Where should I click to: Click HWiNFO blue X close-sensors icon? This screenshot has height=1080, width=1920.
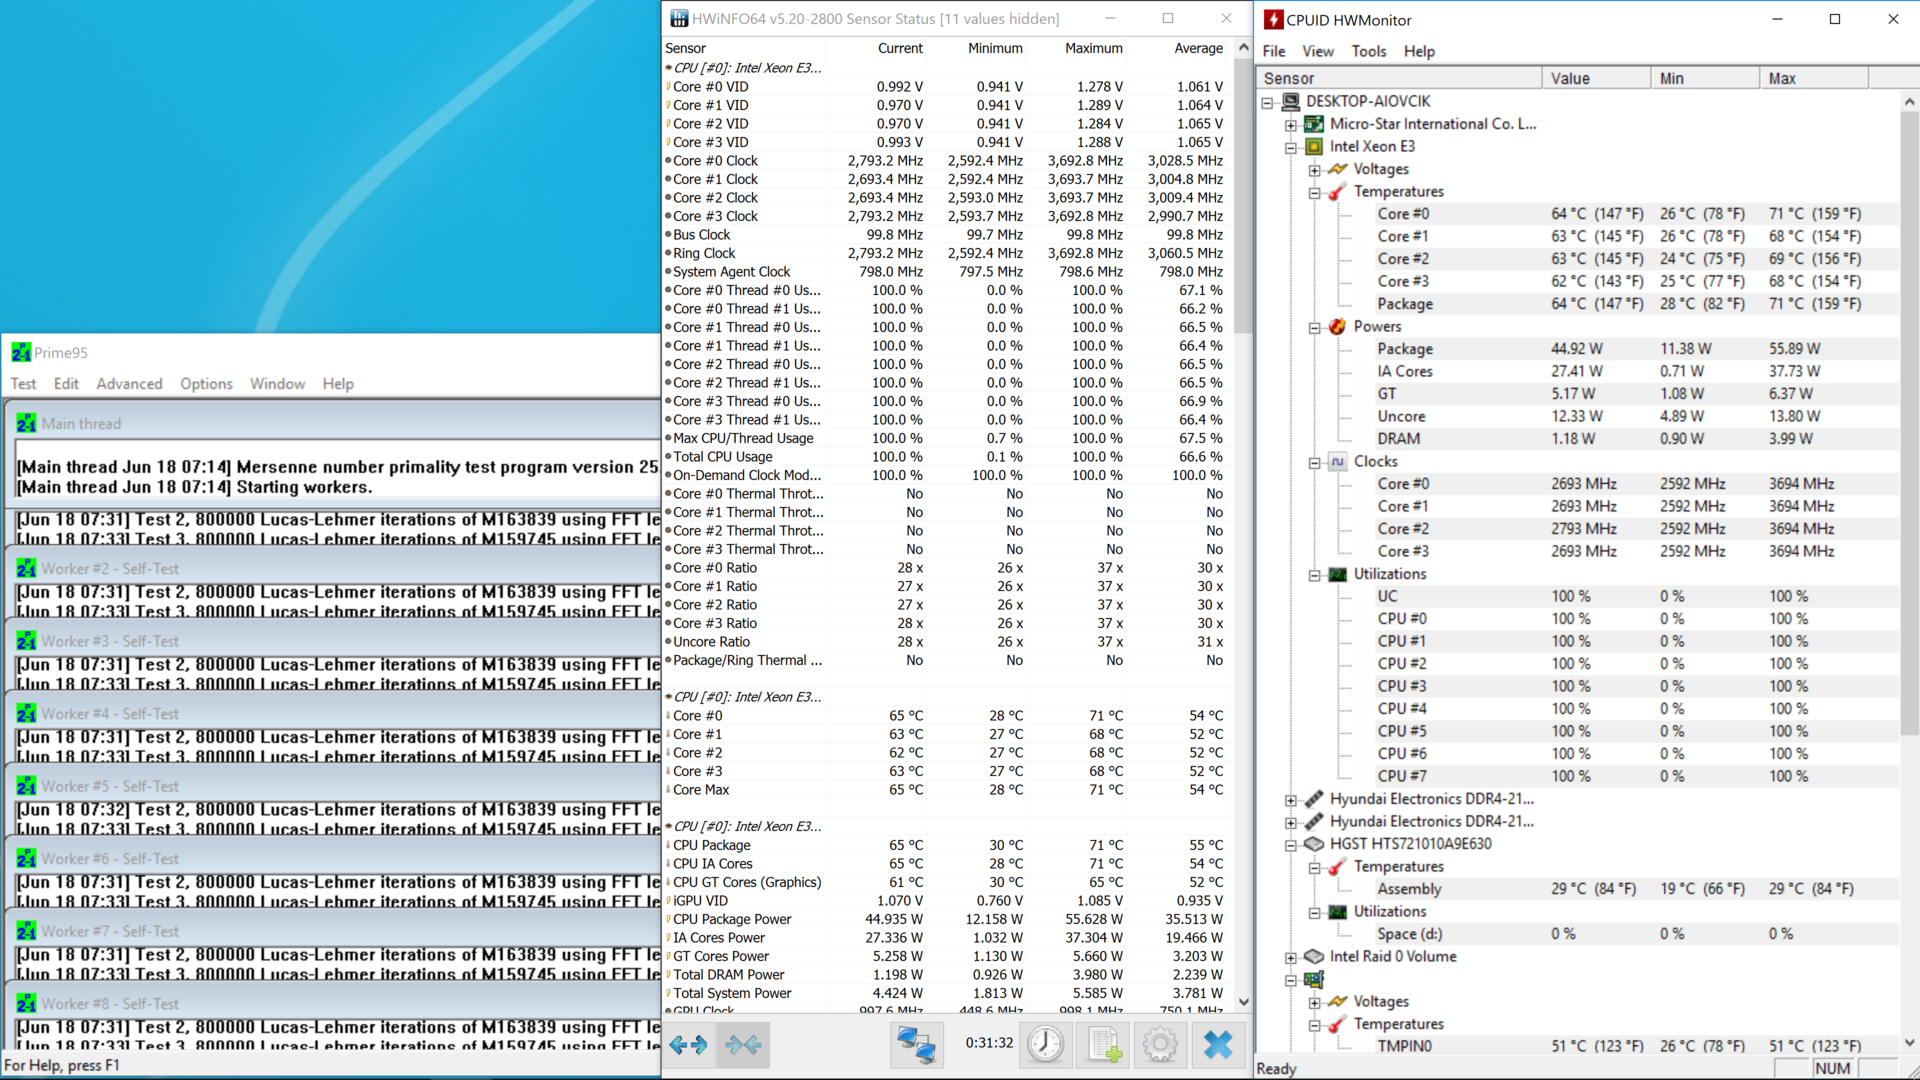[x=1218, y=1045]
